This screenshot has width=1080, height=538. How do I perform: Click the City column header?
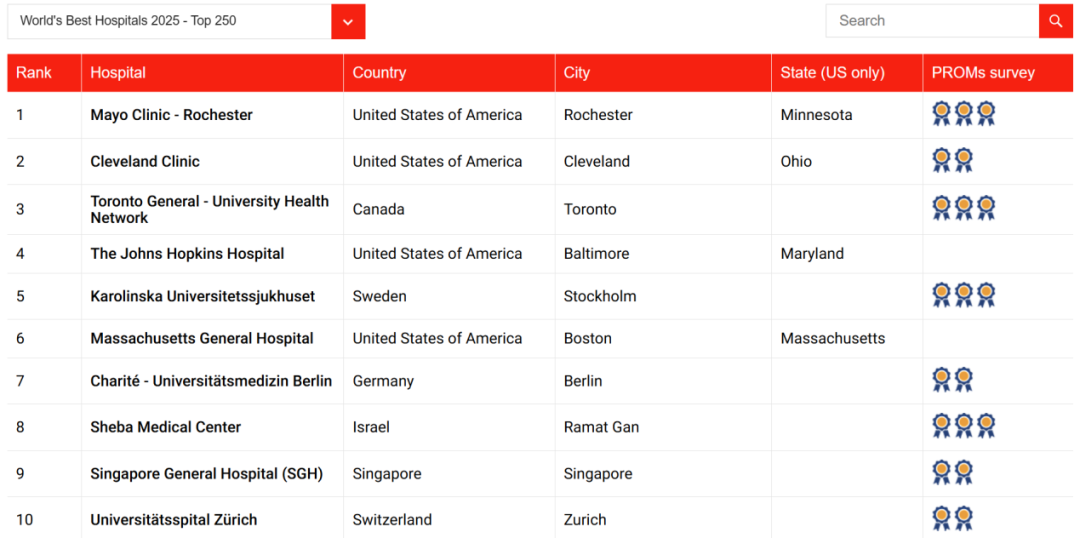tap(577, 73)
